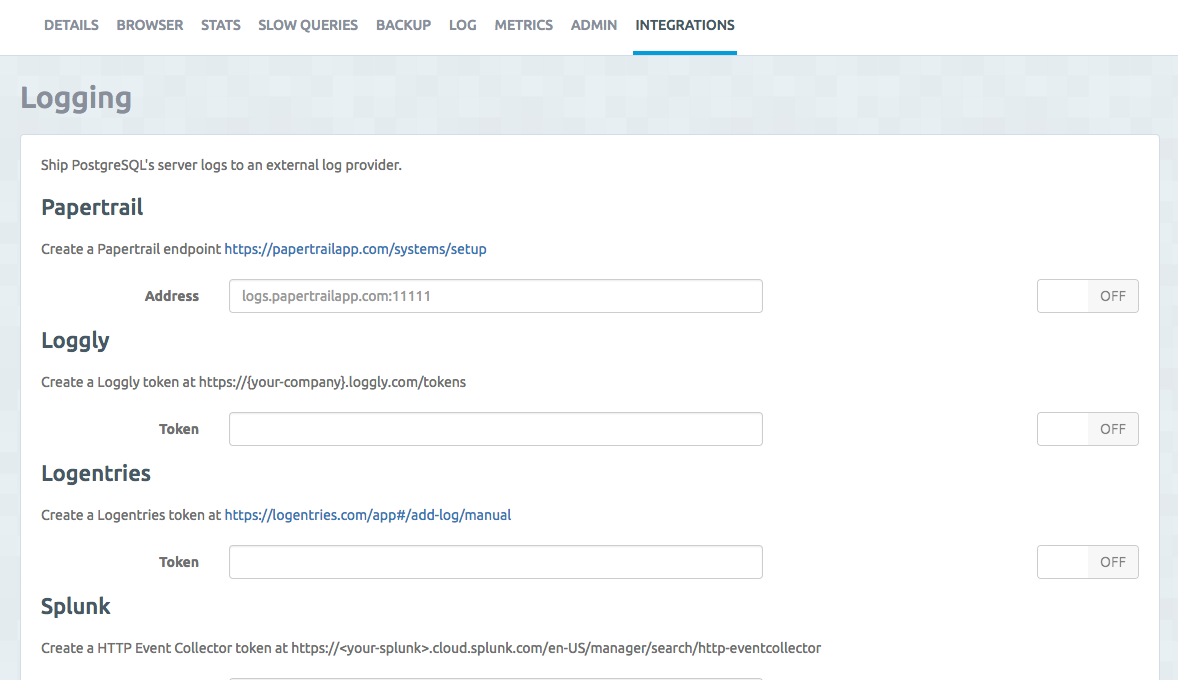1178x680 pixels.
Task: Select the STATS tab
Action: [x=220, y=25]
